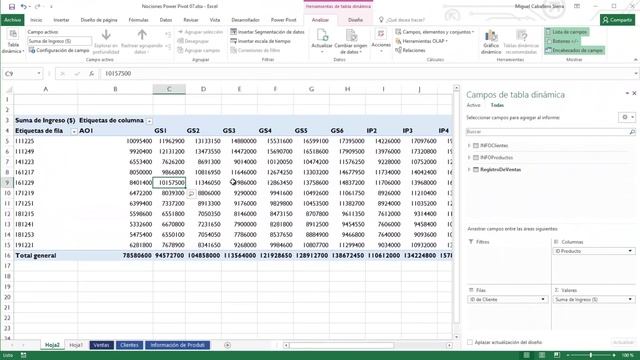Click Explorar en profundidad arrow icon
Screen dimensions: 640x360
[106, 35]
